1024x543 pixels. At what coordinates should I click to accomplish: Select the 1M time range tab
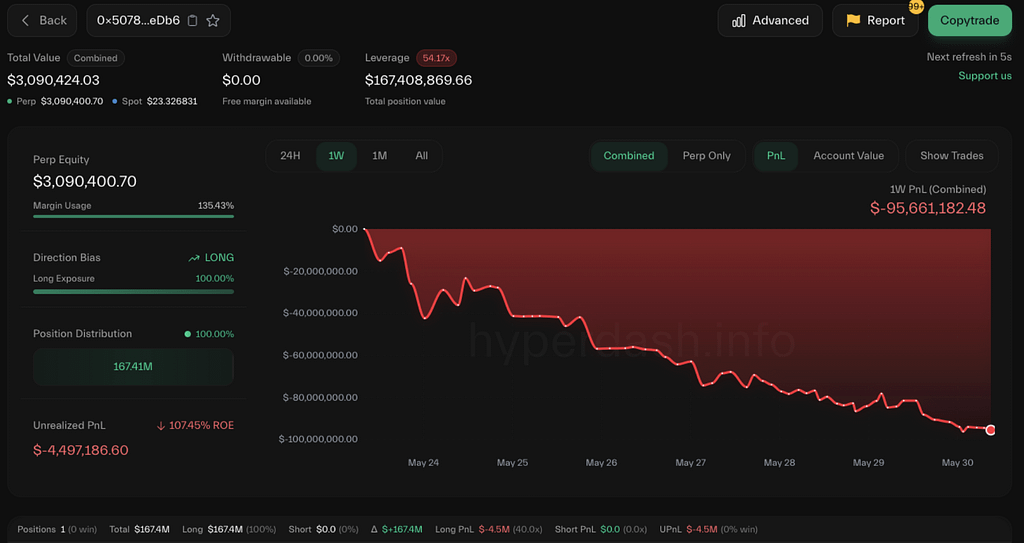(379, 156)
